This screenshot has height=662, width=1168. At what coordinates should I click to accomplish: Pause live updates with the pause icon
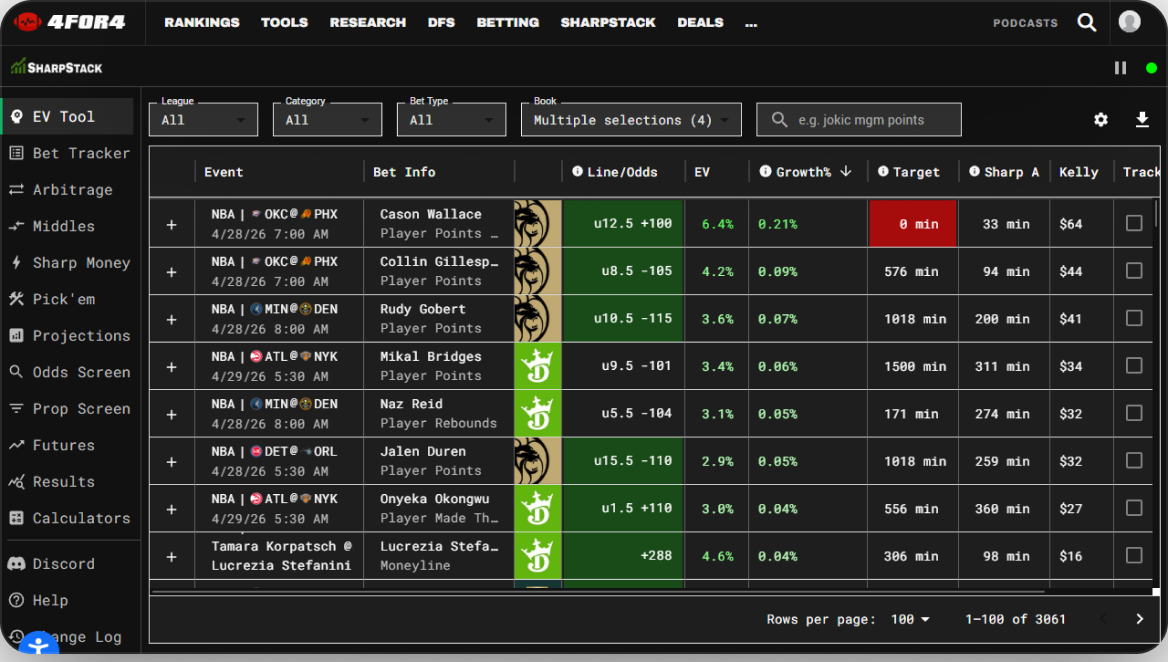point(1120,68)
